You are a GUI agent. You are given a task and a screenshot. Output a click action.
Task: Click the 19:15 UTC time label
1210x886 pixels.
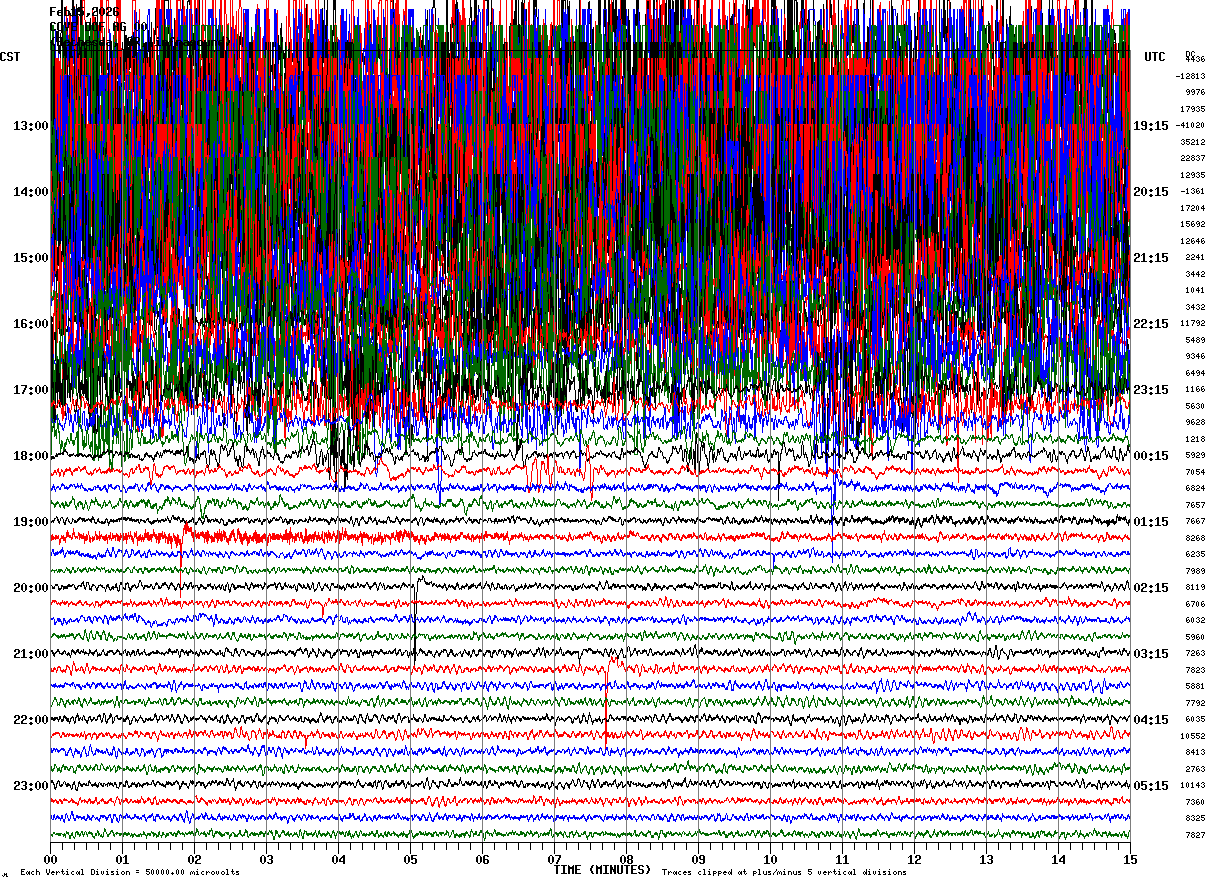(x=1151, y=126)
